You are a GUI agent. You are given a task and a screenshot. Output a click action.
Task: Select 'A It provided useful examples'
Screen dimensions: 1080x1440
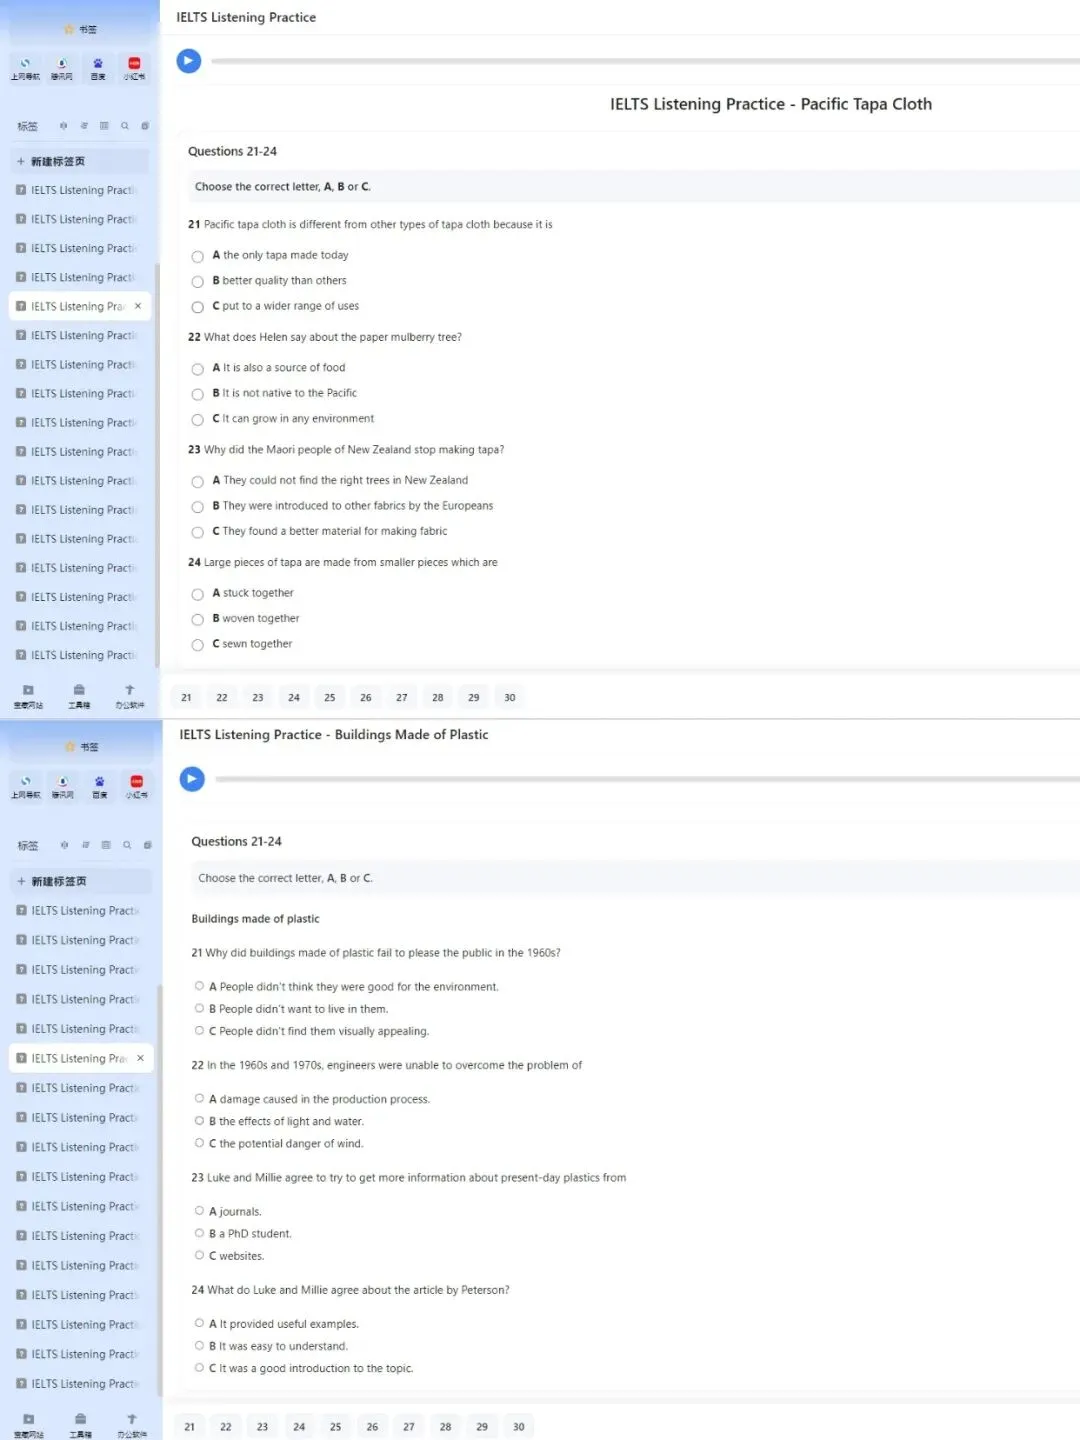pos(199,1322)
